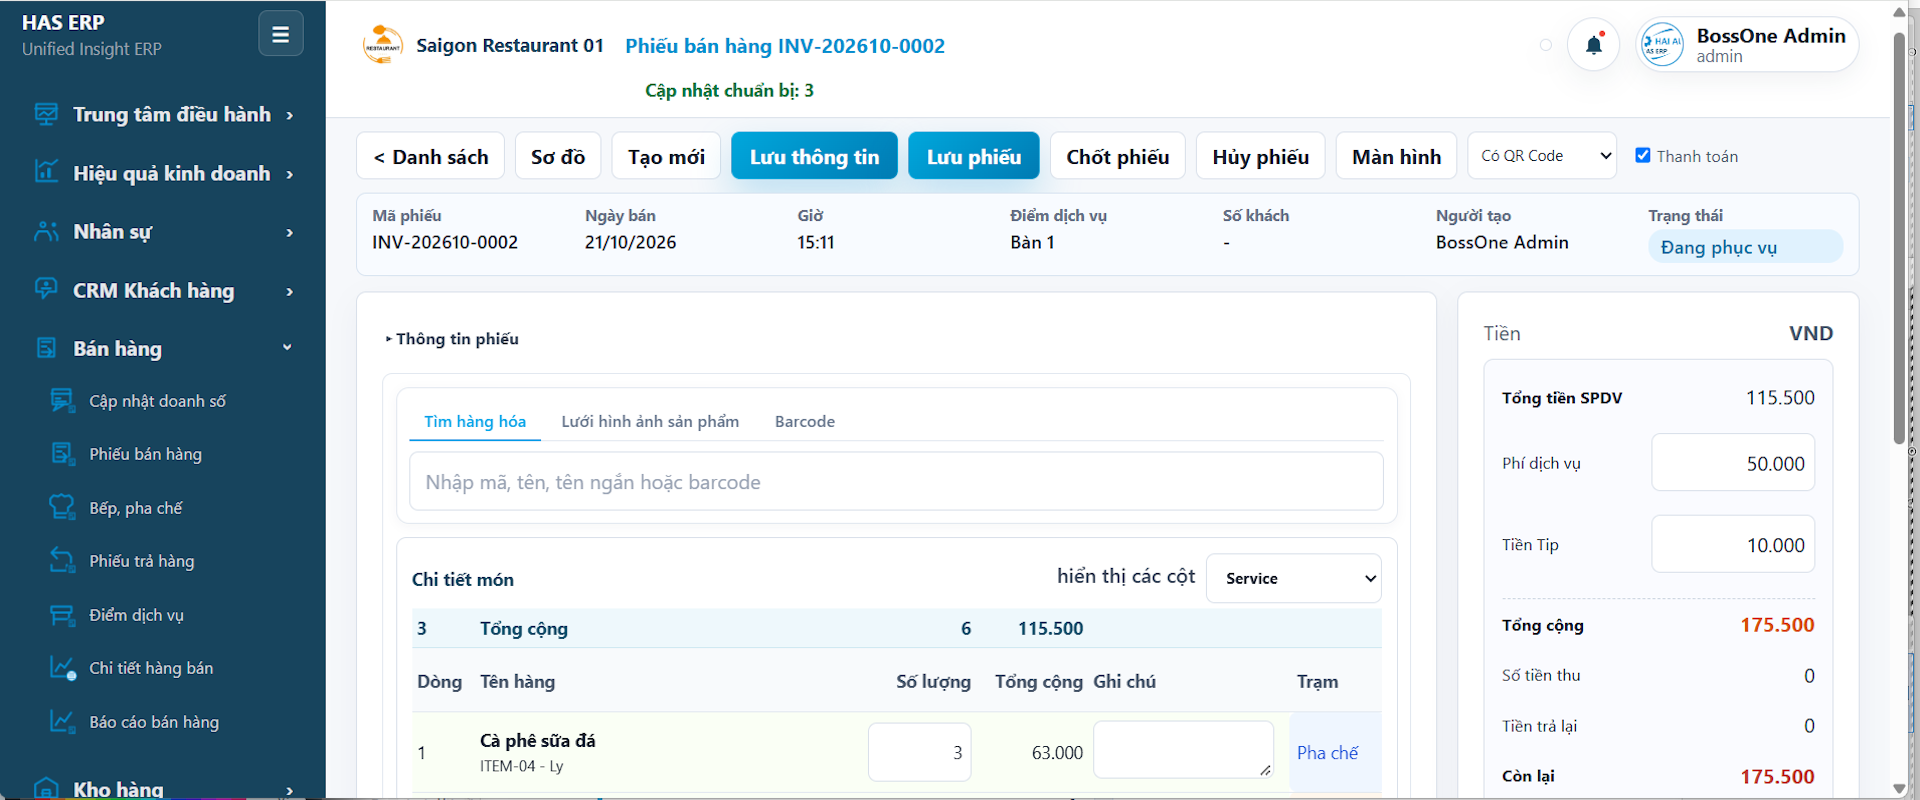Click the Hủy phiếu button
This screenshot has width=1920, height=800.
[1261, 156]
